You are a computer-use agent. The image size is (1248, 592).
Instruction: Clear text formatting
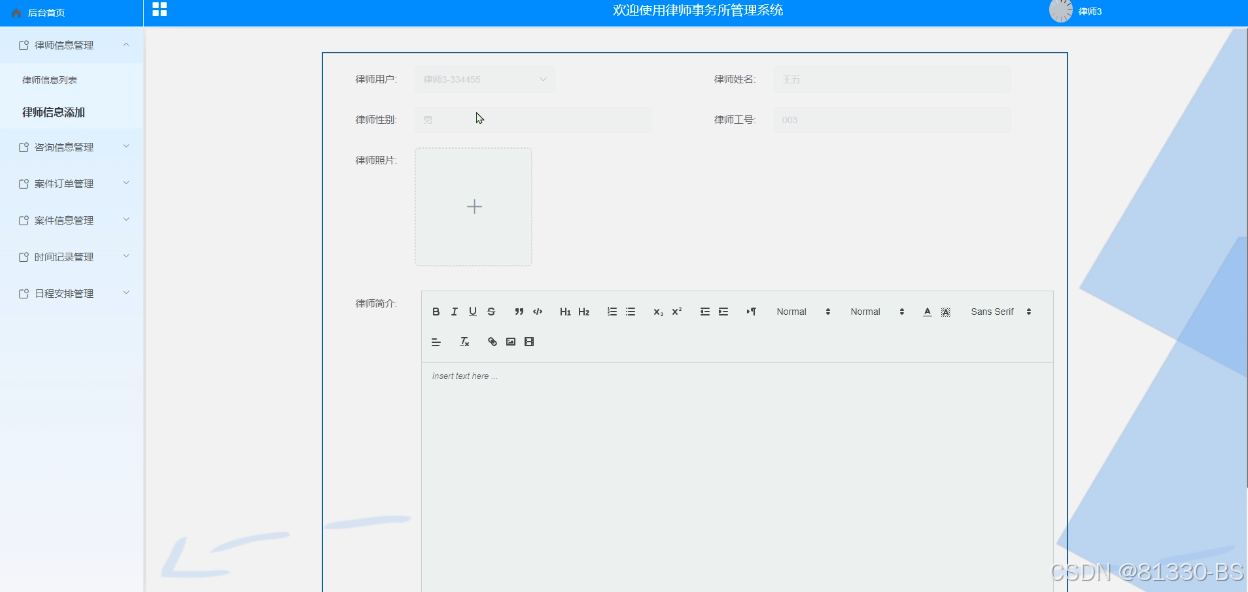tap(464, 342)
